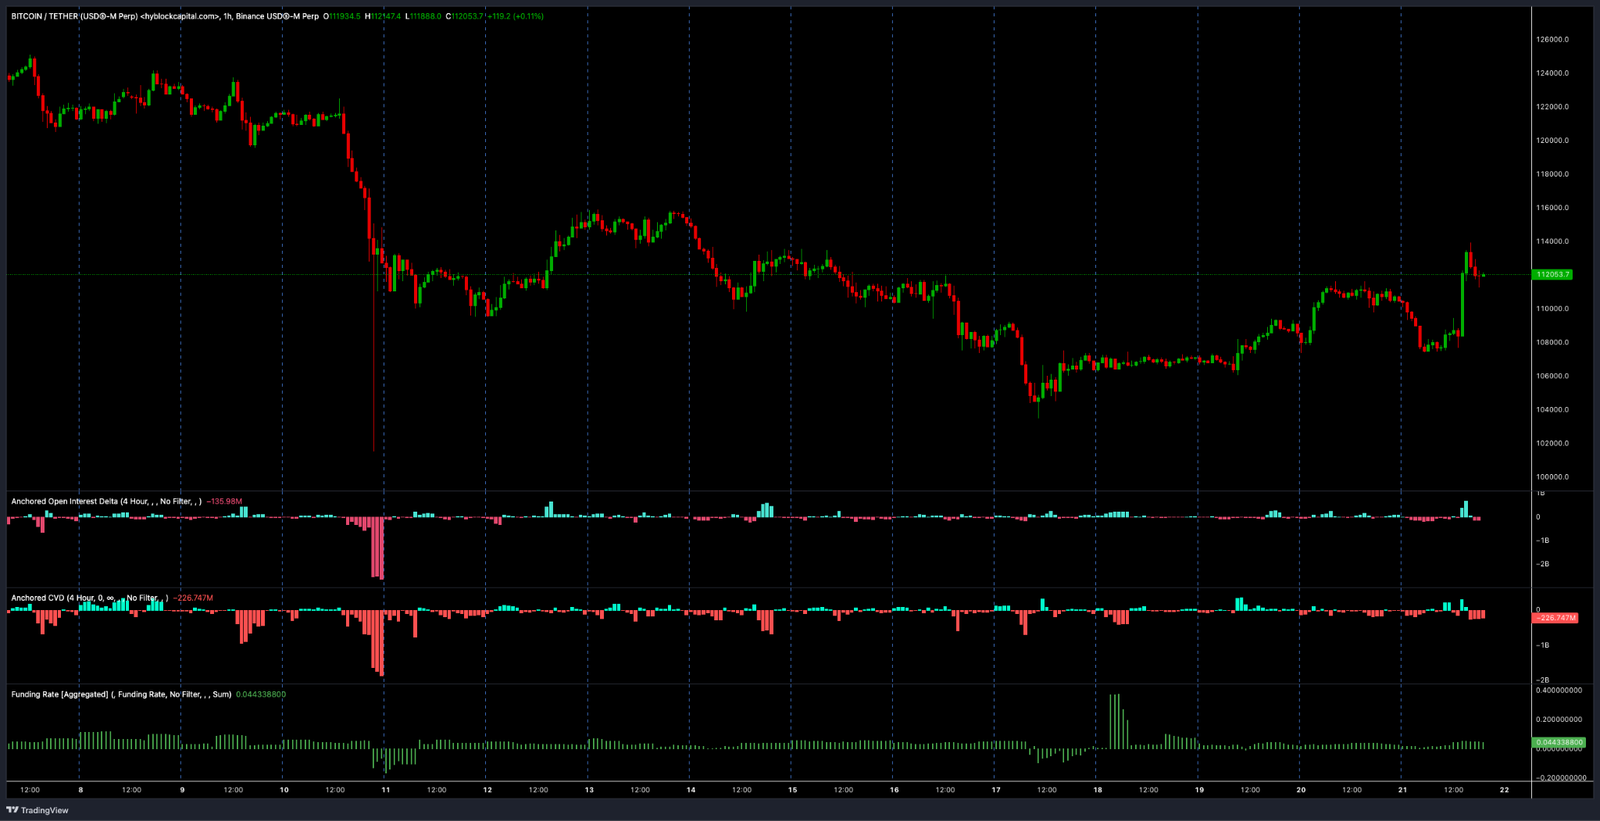This screenshot has height=821, width=1600.
Task: Click date 15 on the time axis
Action: pos(792,790)
